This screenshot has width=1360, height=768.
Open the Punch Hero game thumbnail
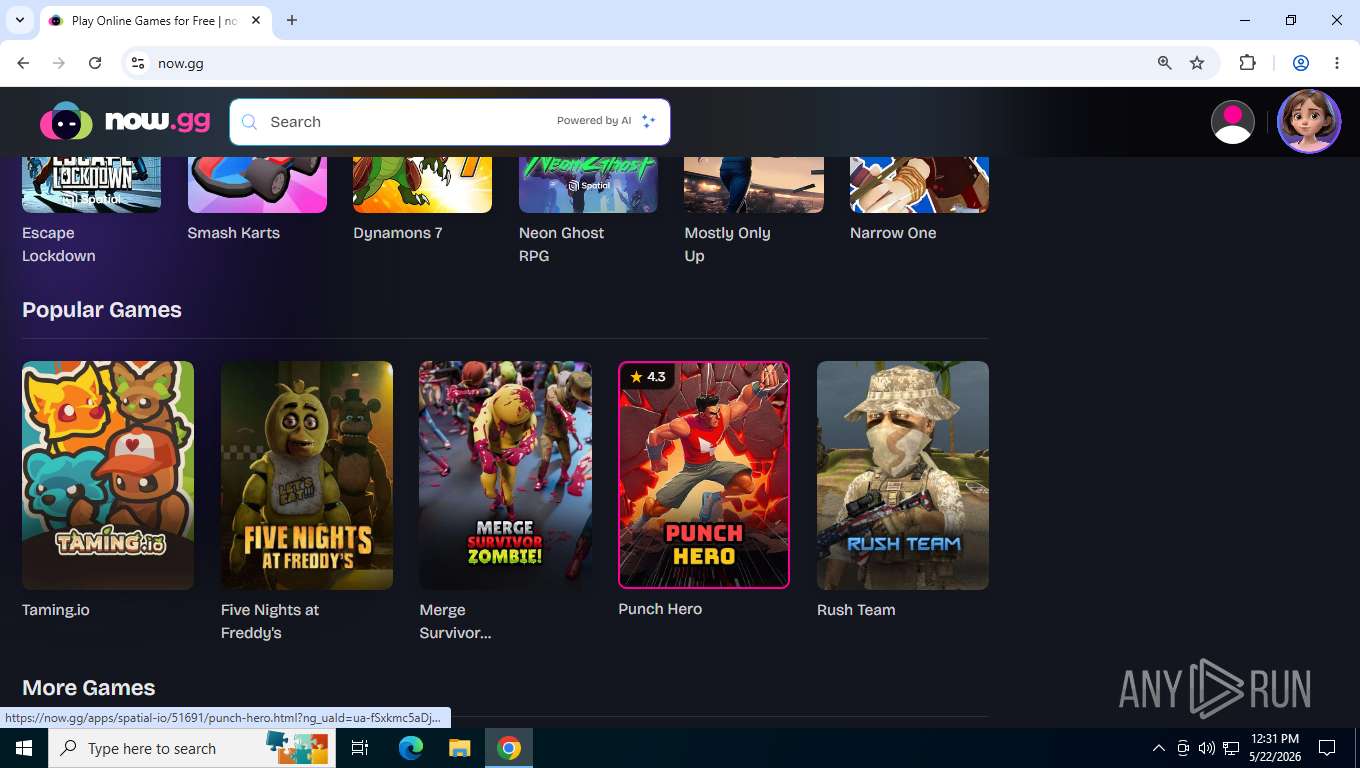pos(704,475)
